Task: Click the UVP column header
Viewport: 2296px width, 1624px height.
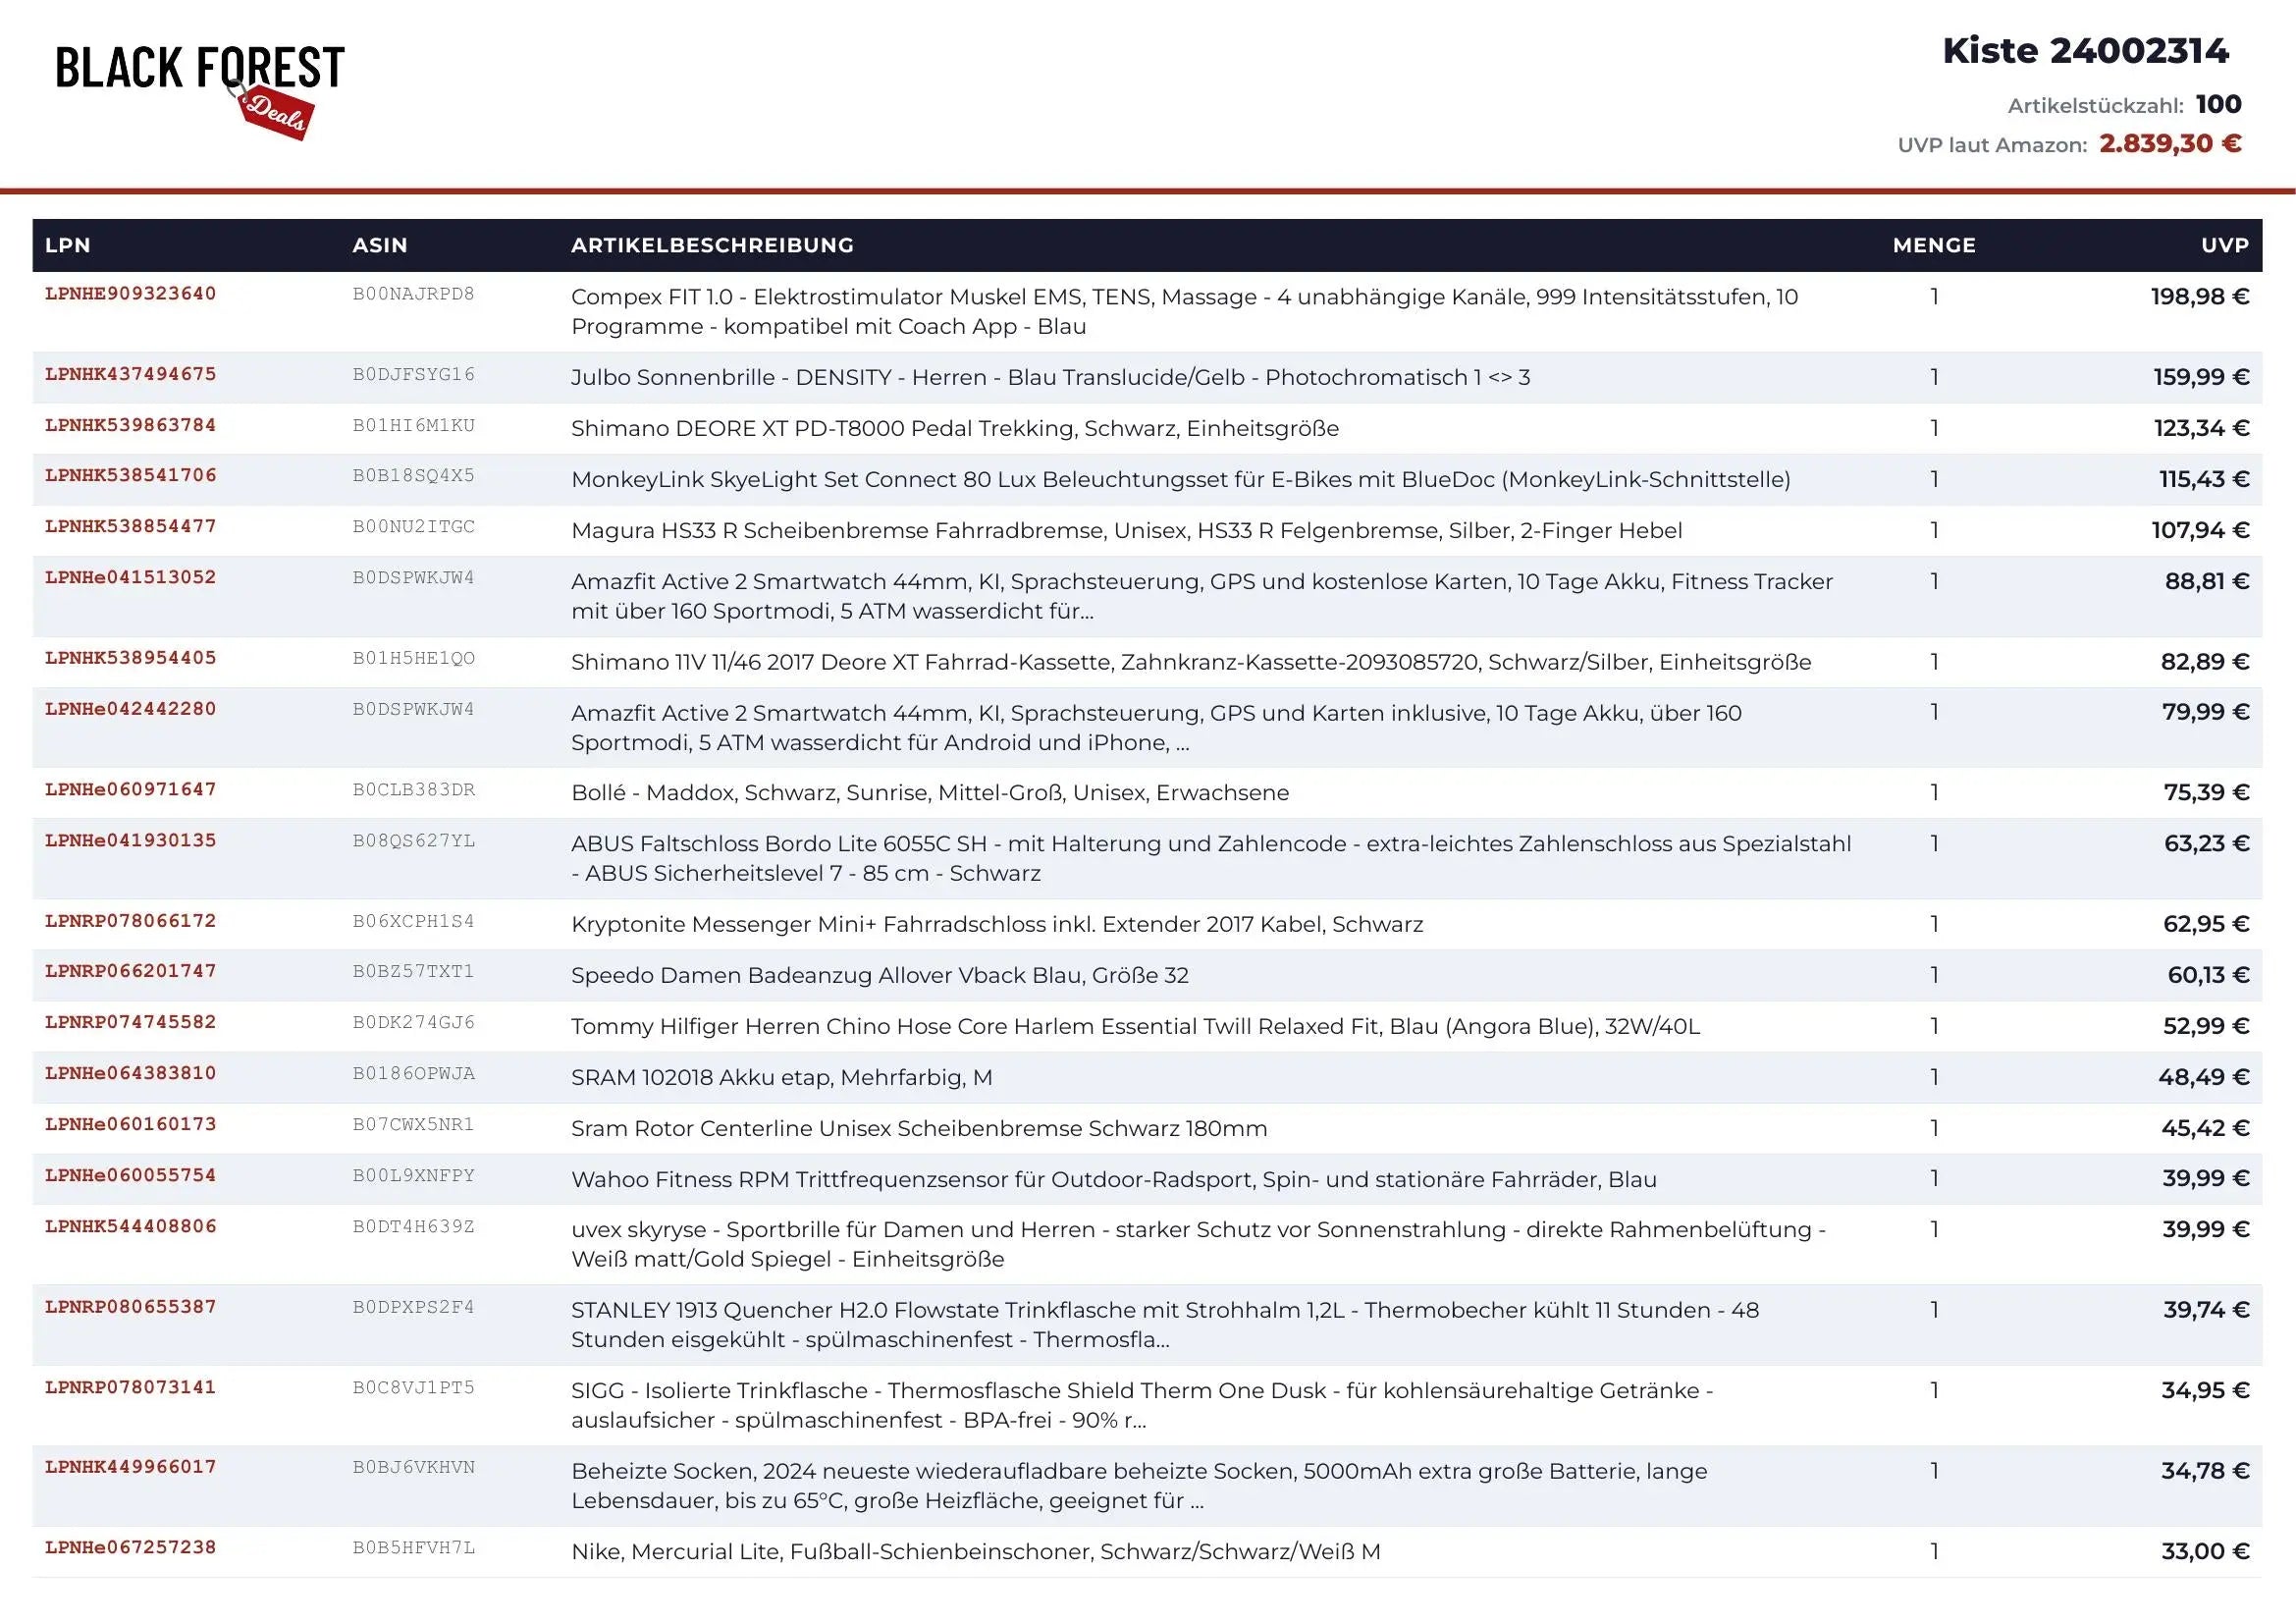Action: click(x=2225, y=245)
